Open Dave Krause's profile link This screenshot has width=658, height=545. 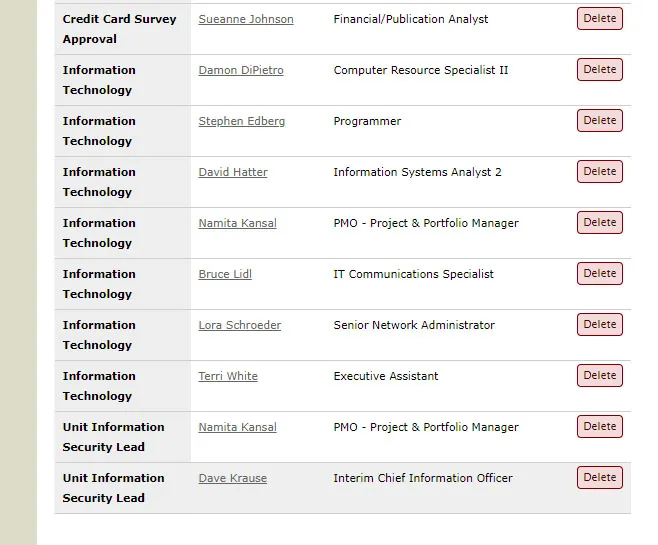pos(232,478)
